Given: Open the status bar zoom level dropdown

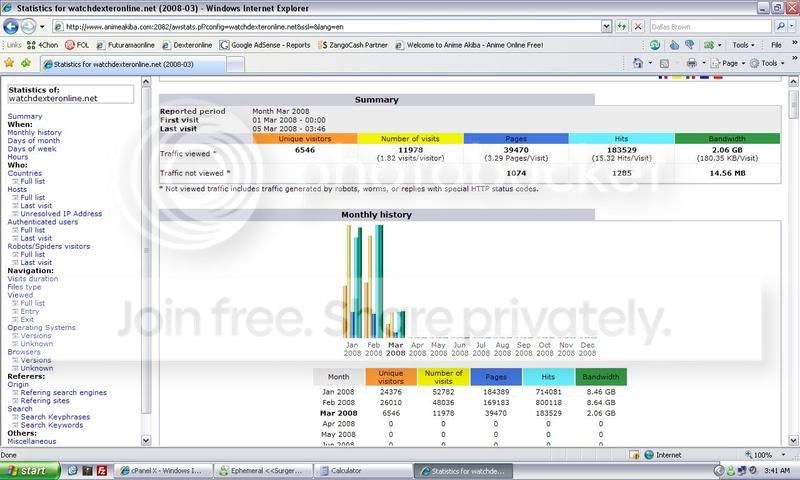Looking at the screenshot, I should coord(783,454).
